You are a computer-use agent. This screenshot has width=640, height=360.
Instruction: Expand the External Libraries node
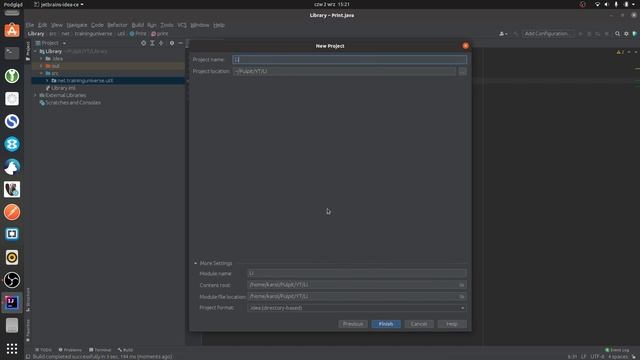click(36, 96)
